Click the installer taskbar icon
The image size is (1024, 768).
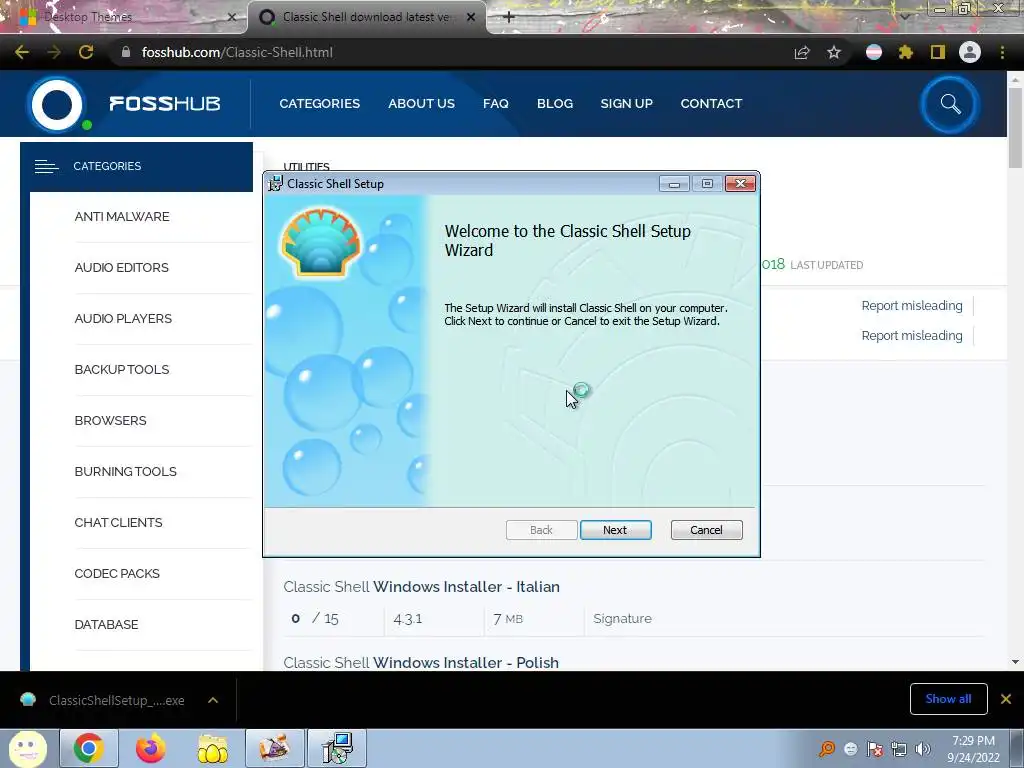click(338, 748)
